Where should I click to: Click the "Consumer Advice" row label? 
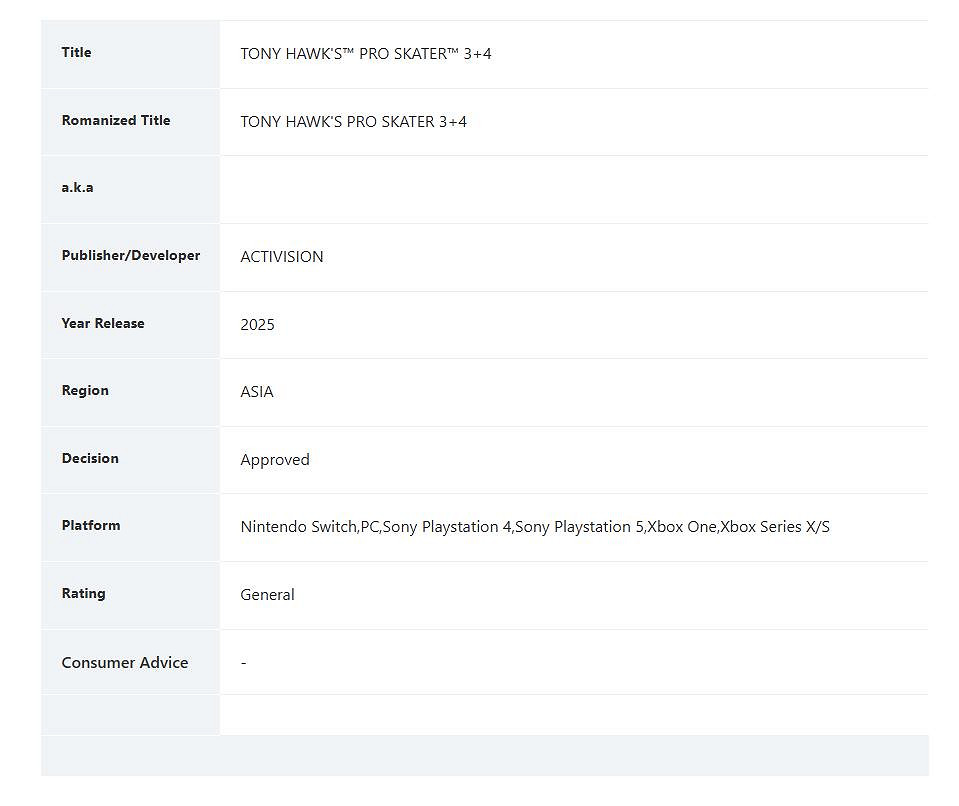pyautogui.click(x=125, y=663)
